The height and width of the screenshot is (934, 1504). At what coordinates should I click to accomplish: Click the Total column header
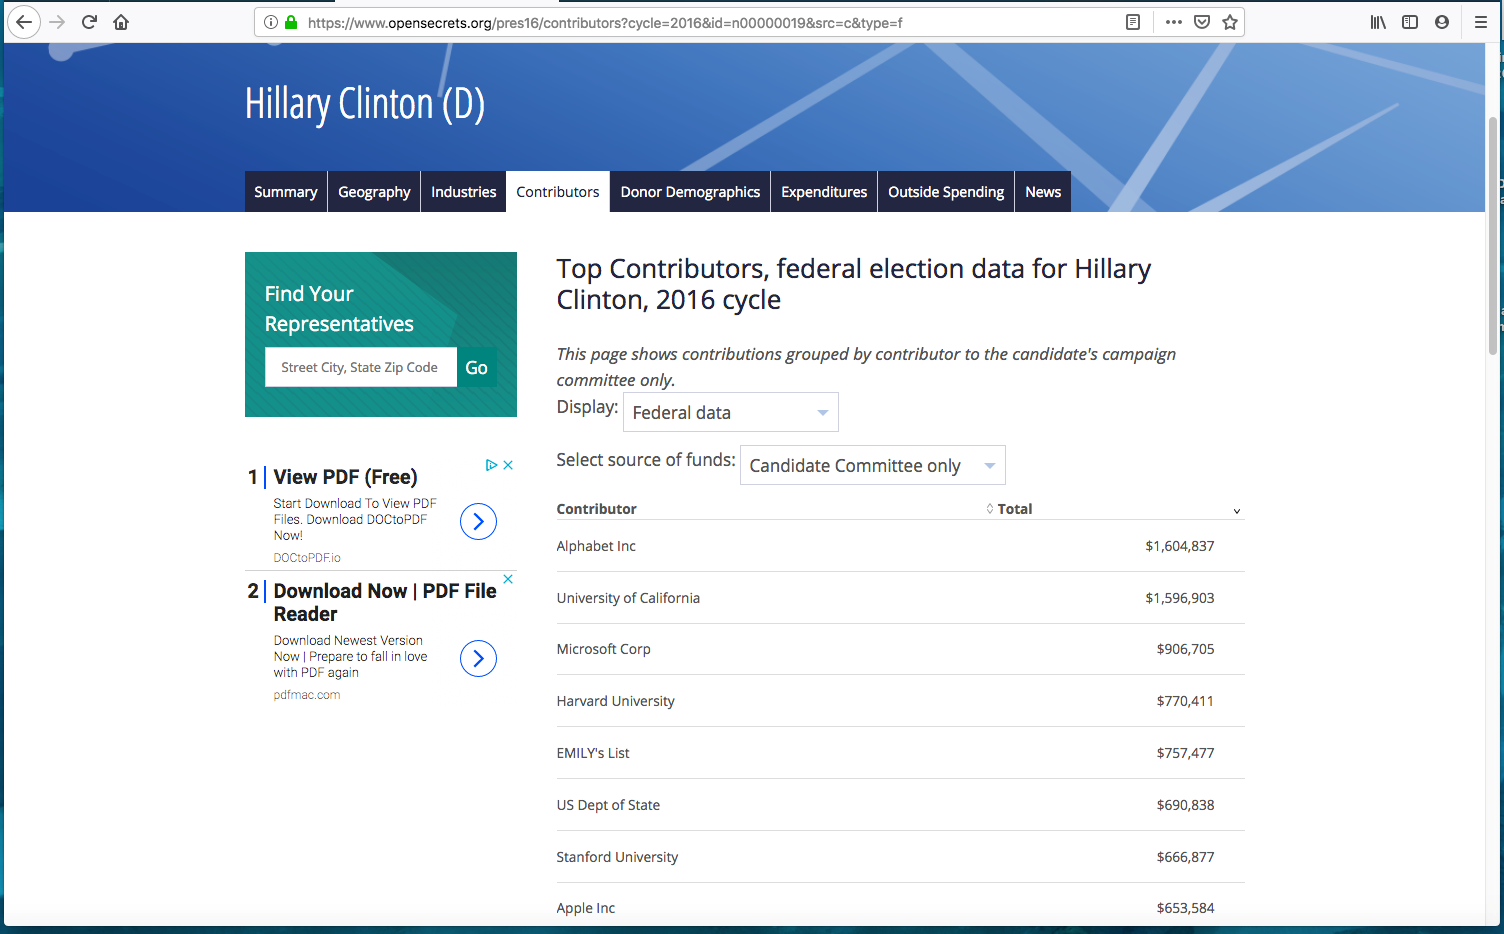1015,509
